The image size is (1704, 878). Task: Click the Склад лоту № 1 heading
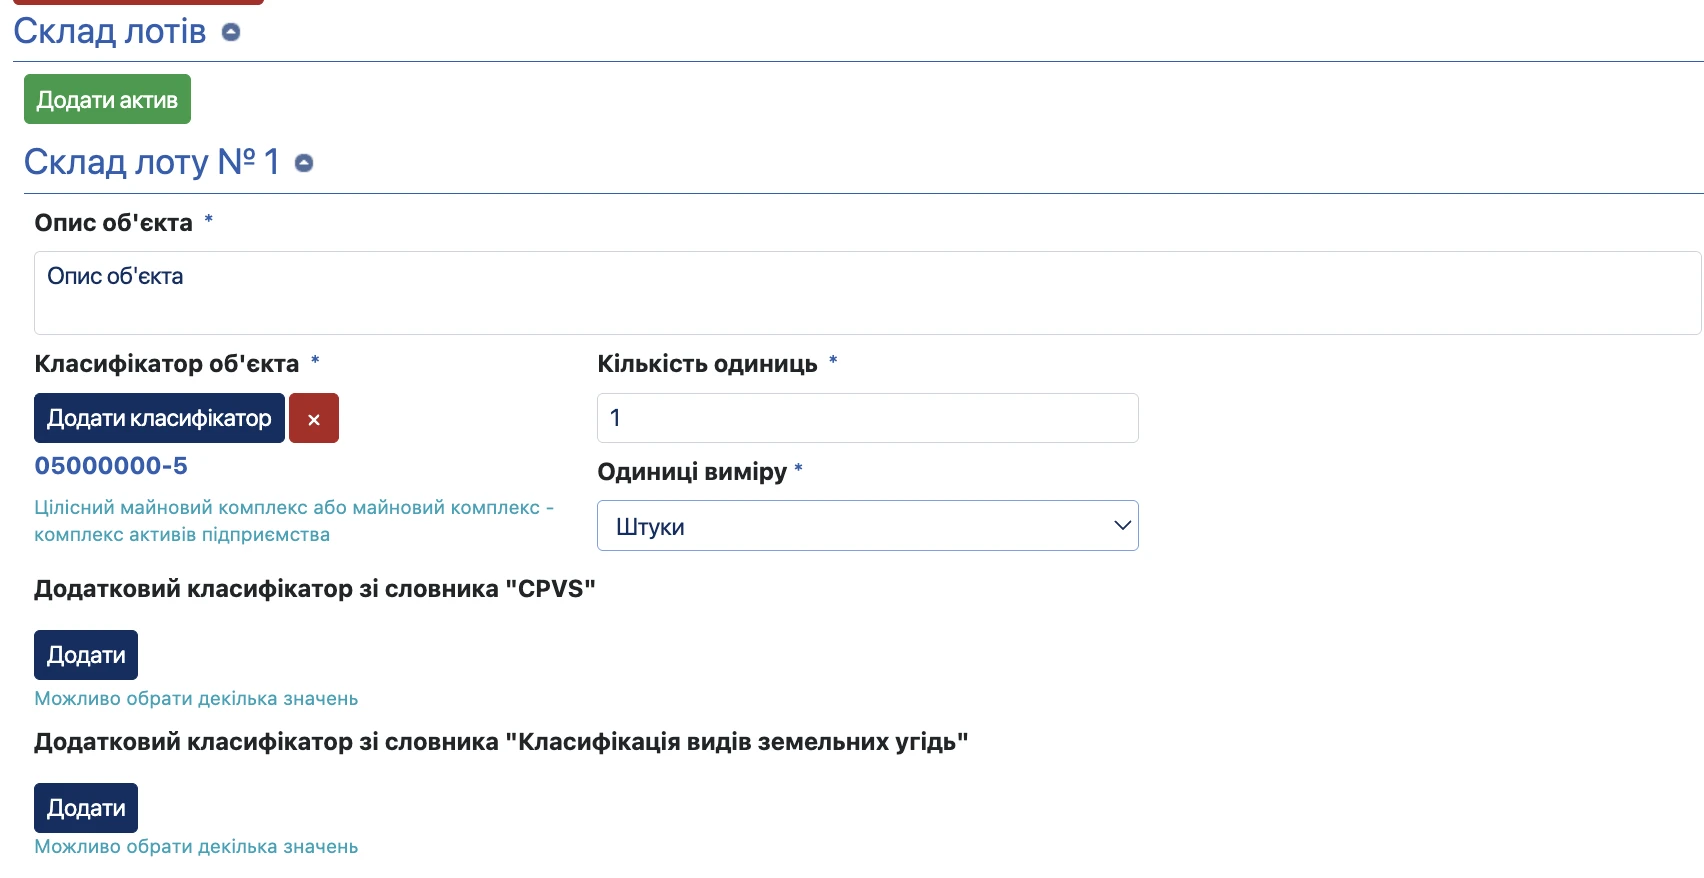[152, 162]
